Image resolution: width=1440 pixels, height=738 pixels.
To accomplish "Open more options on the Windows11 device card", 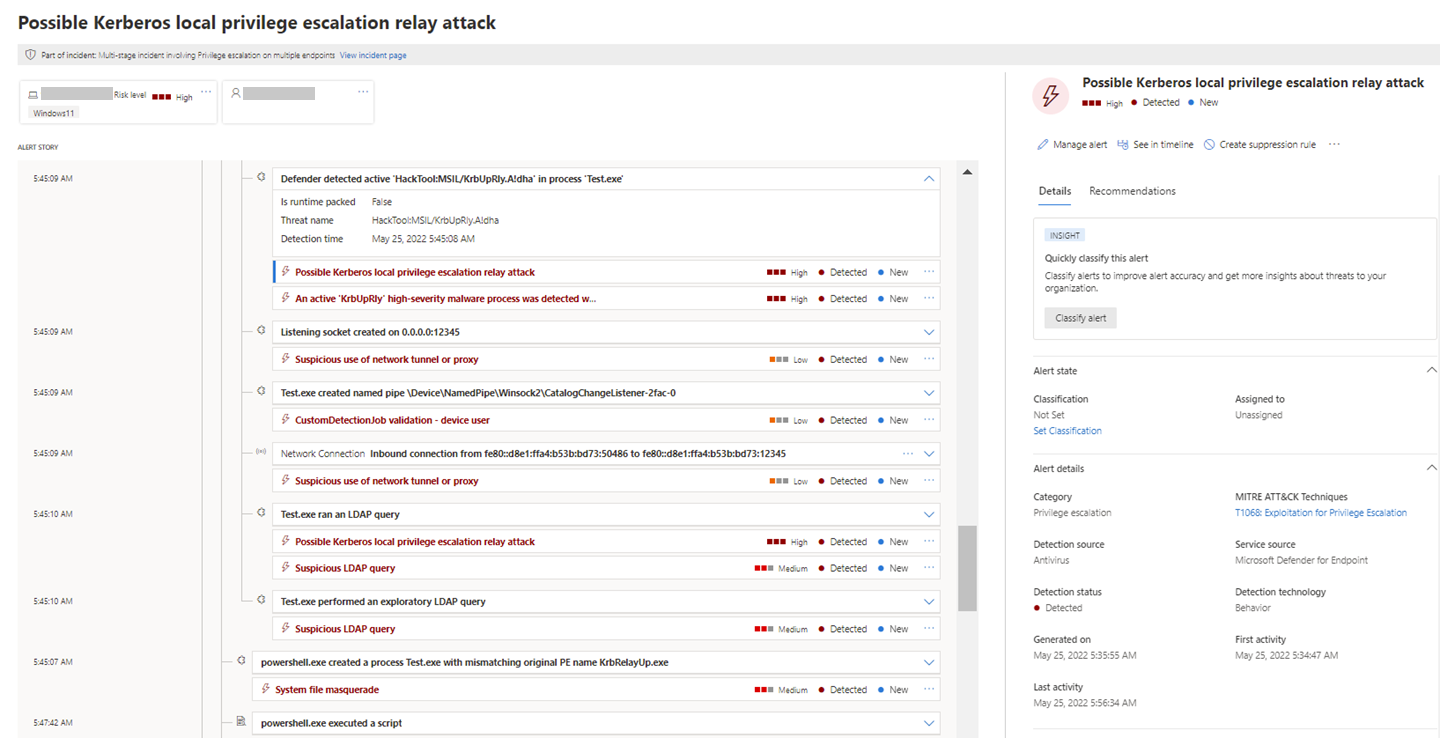I will pyautogui.click(x=206, y=91).
